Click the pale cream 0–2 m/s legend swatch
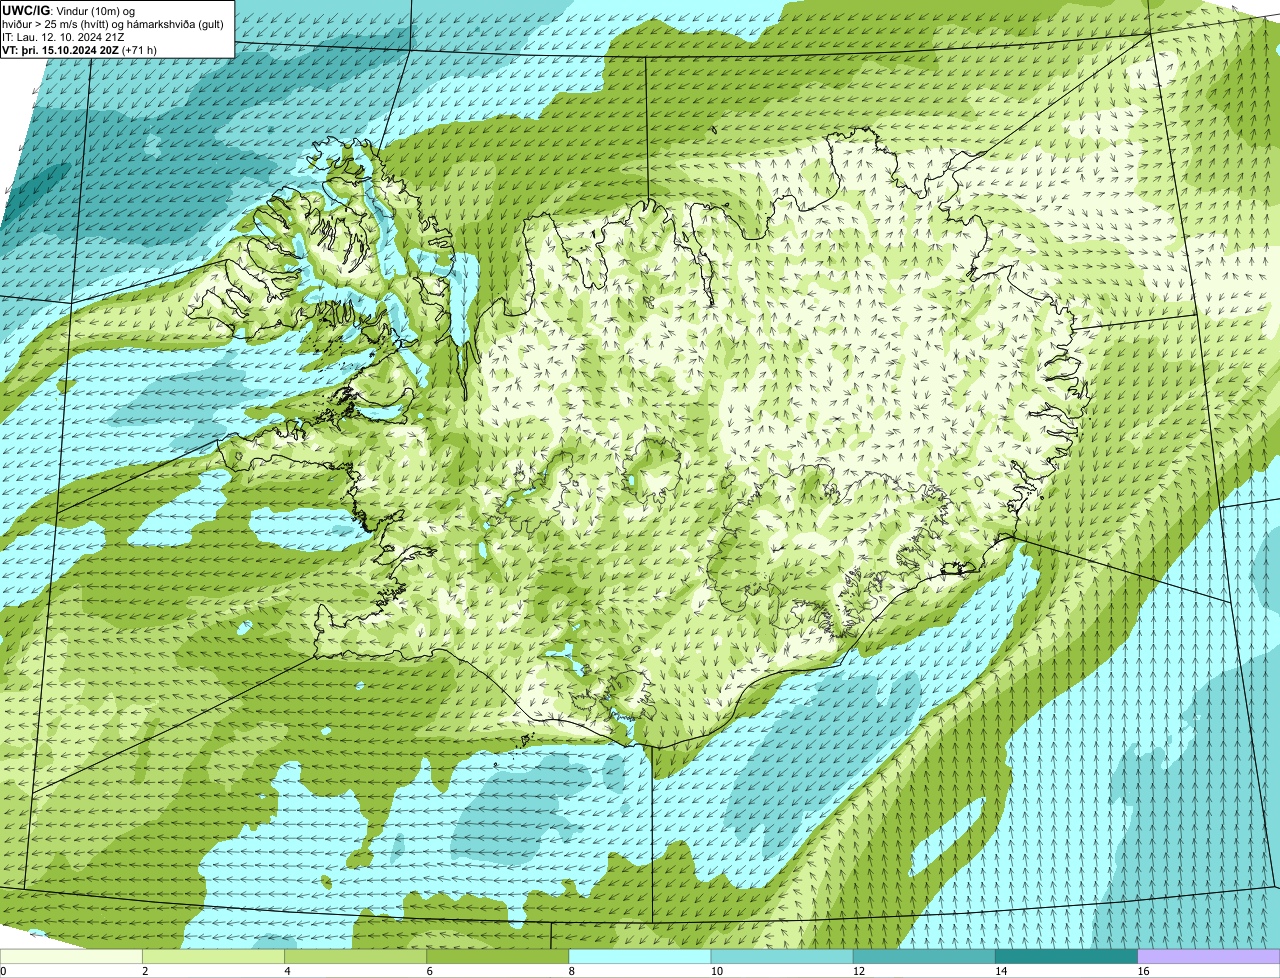This screenshot has width=1280, height=978. (x=71, y=956)
